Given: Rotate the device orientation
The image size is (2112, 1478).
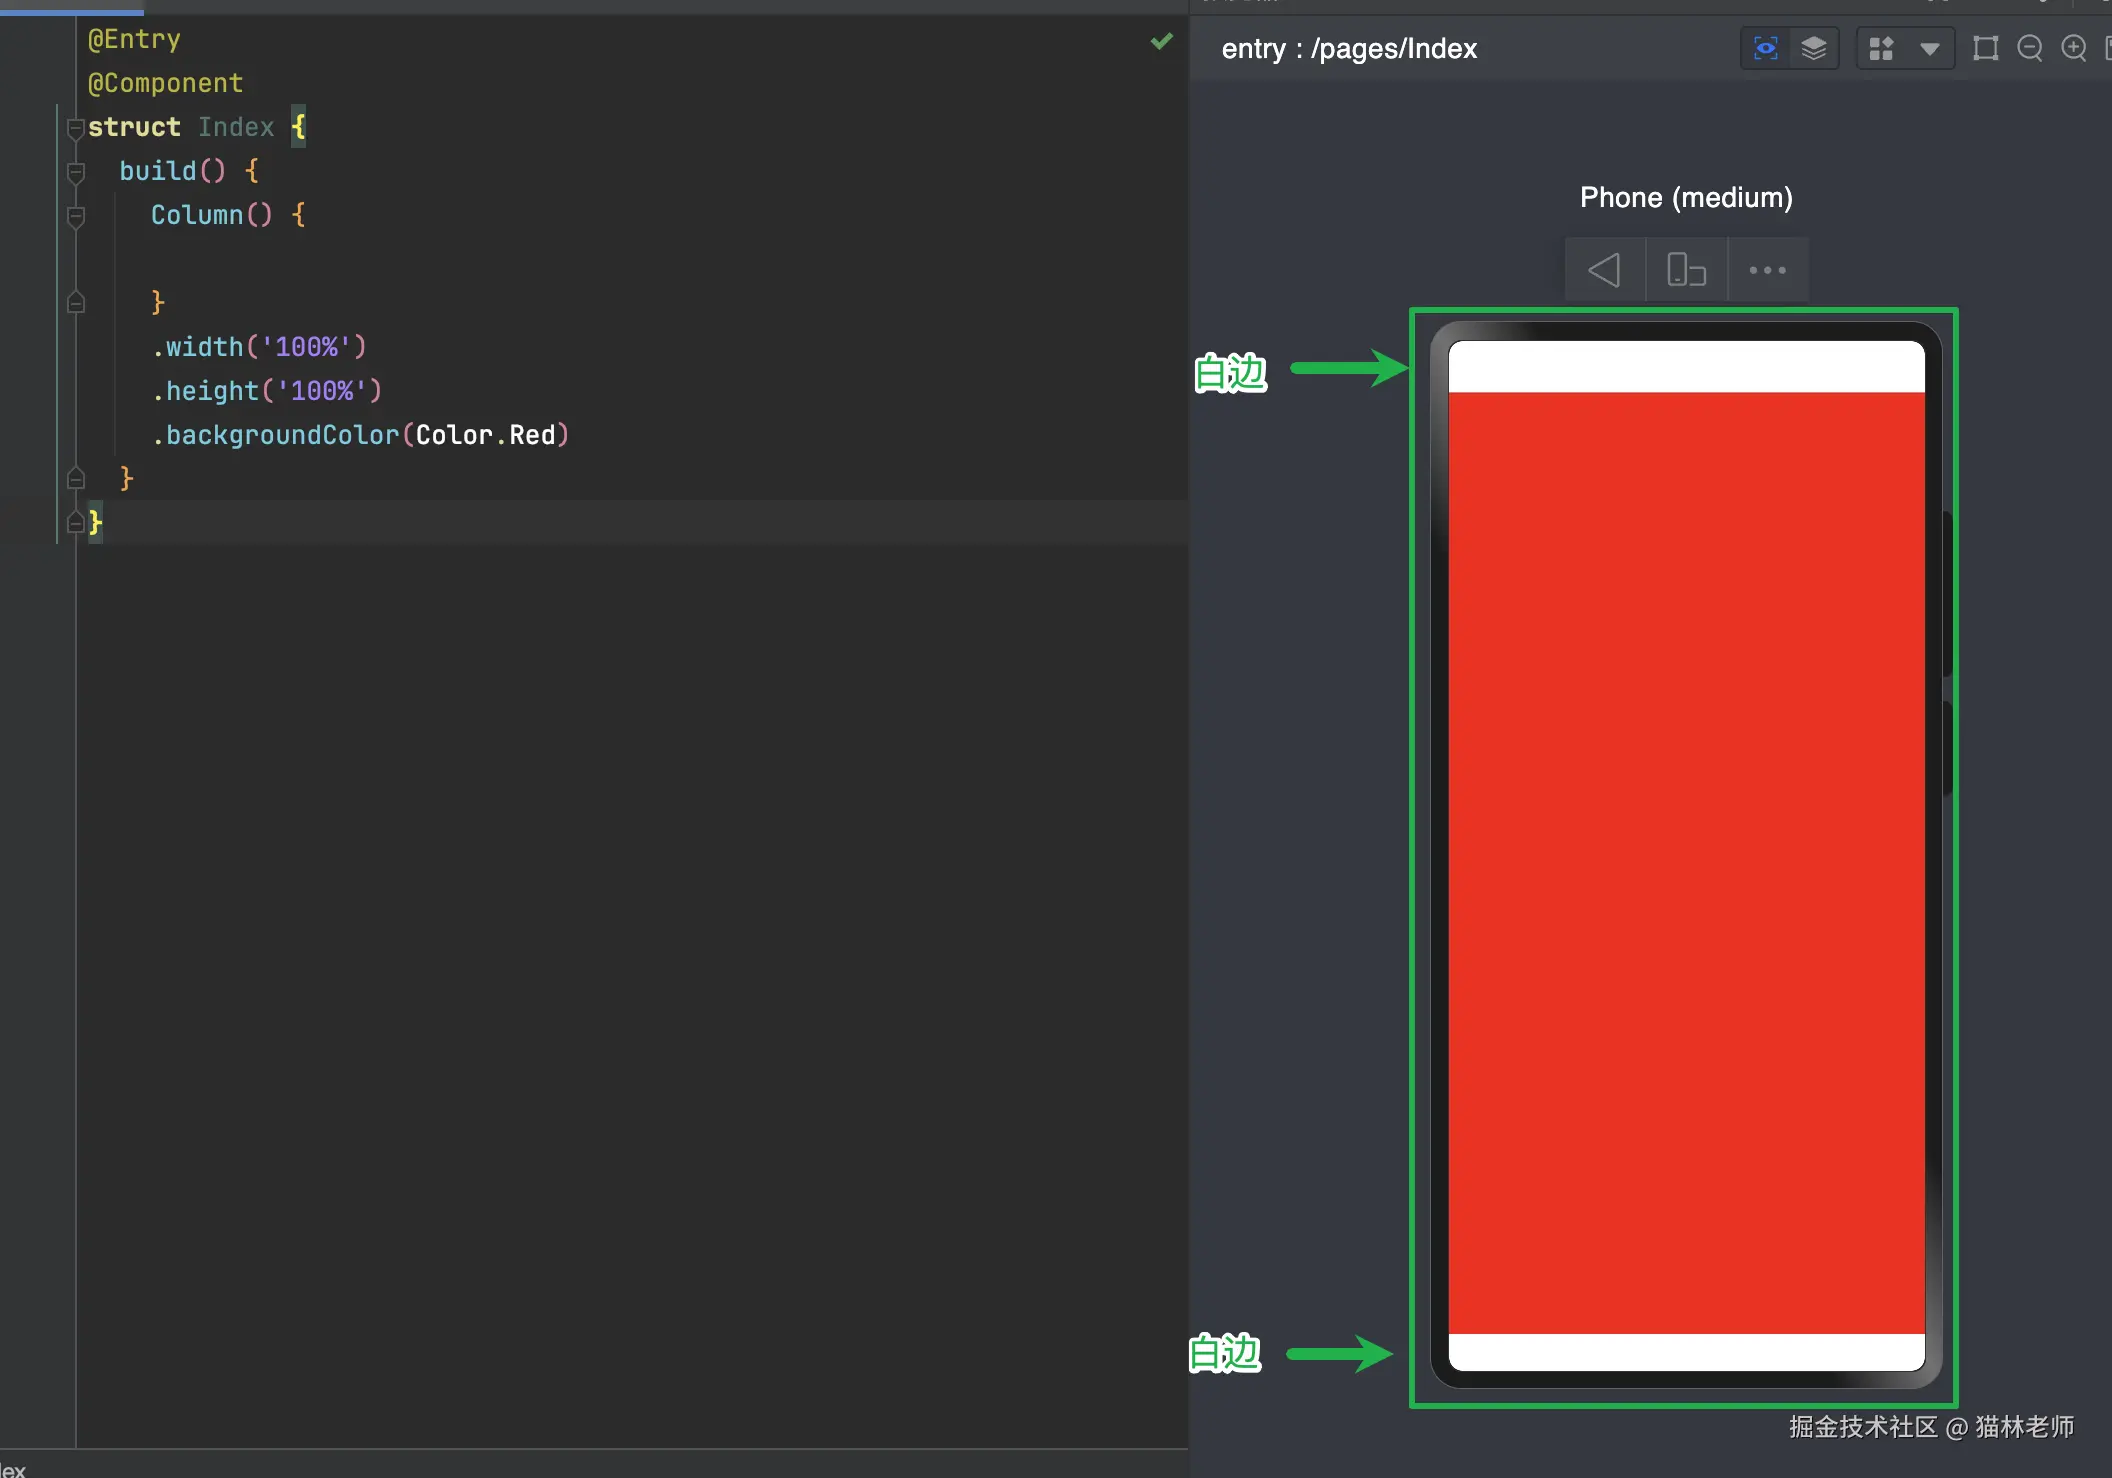Looking at the screenshot, I should click(x=1686, y=270).
